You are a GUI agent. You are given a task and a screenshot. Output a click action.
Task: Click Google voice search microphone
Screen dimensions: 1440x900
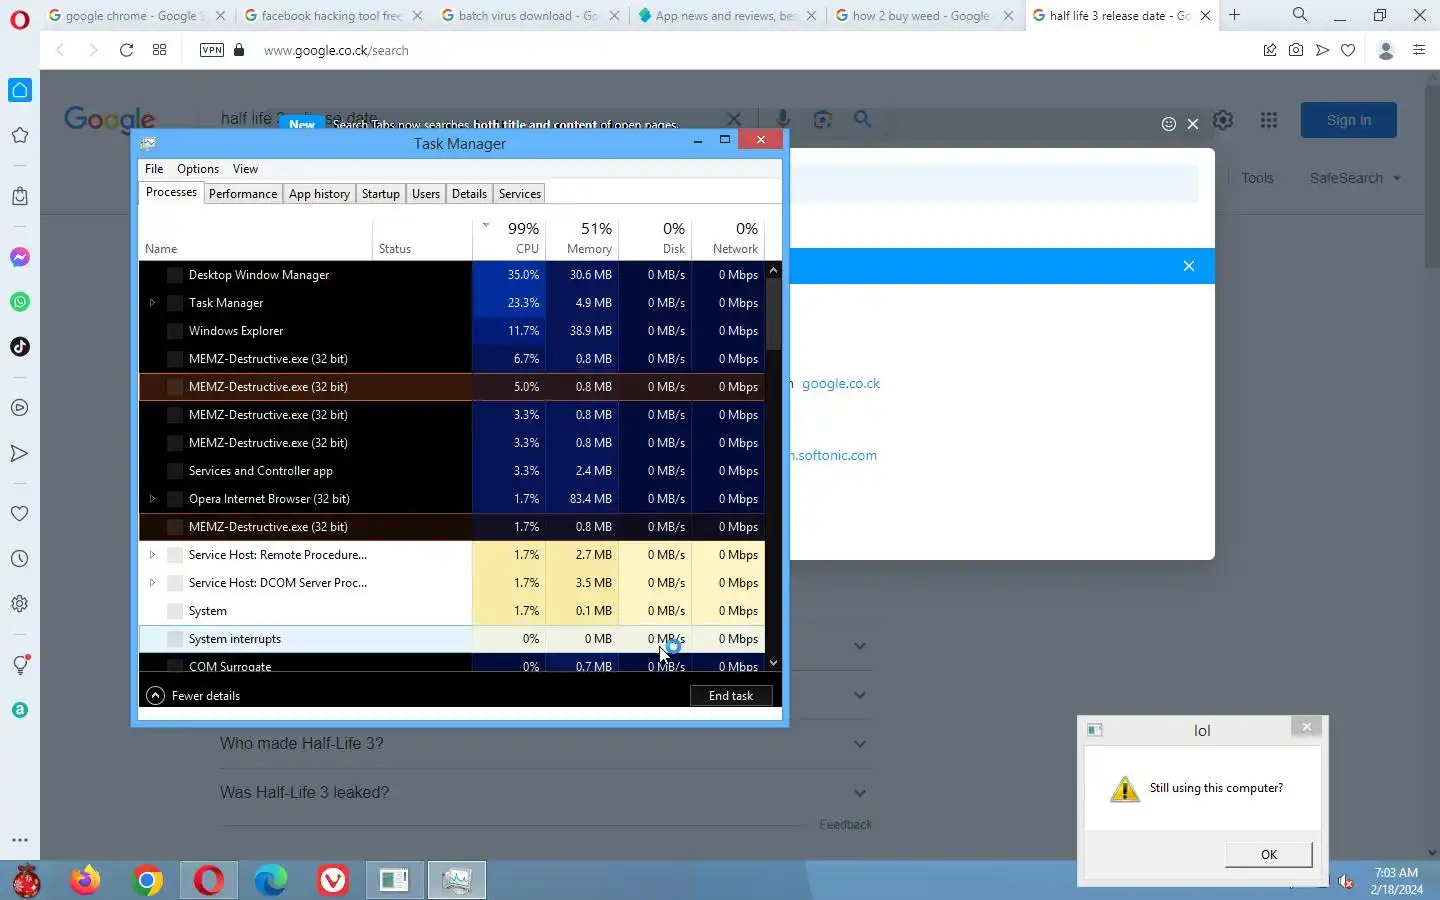tap(783, 120)
